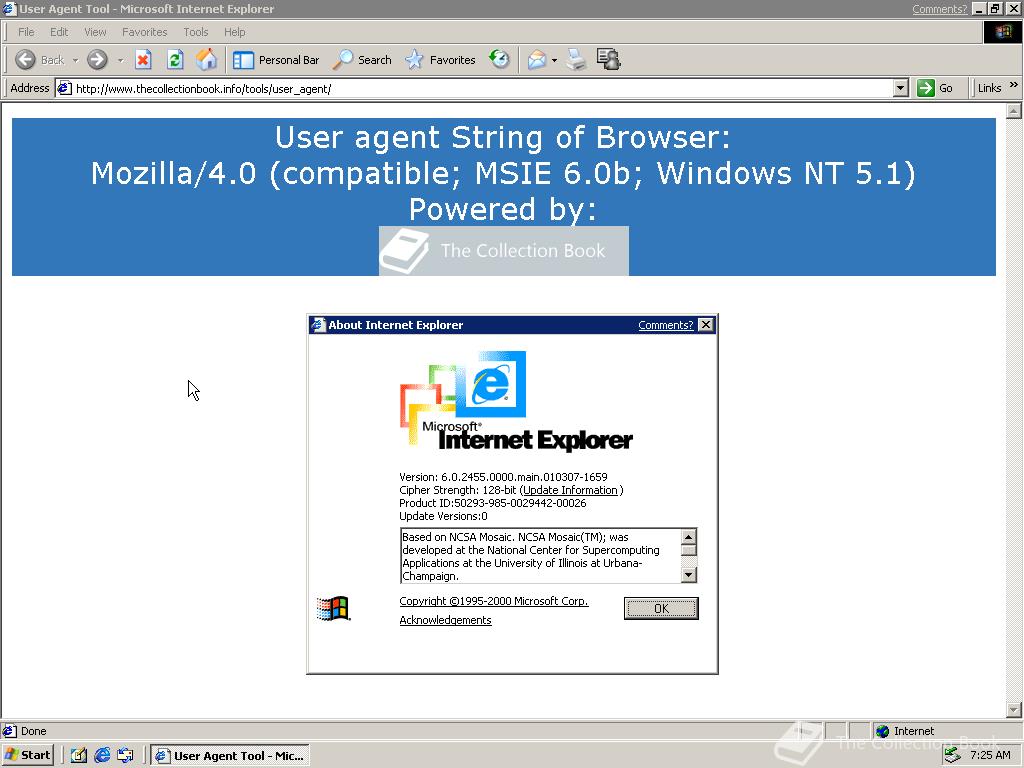Screen dimensions: 1024x768
Task: Open the File menu
Action: [26, 32]
